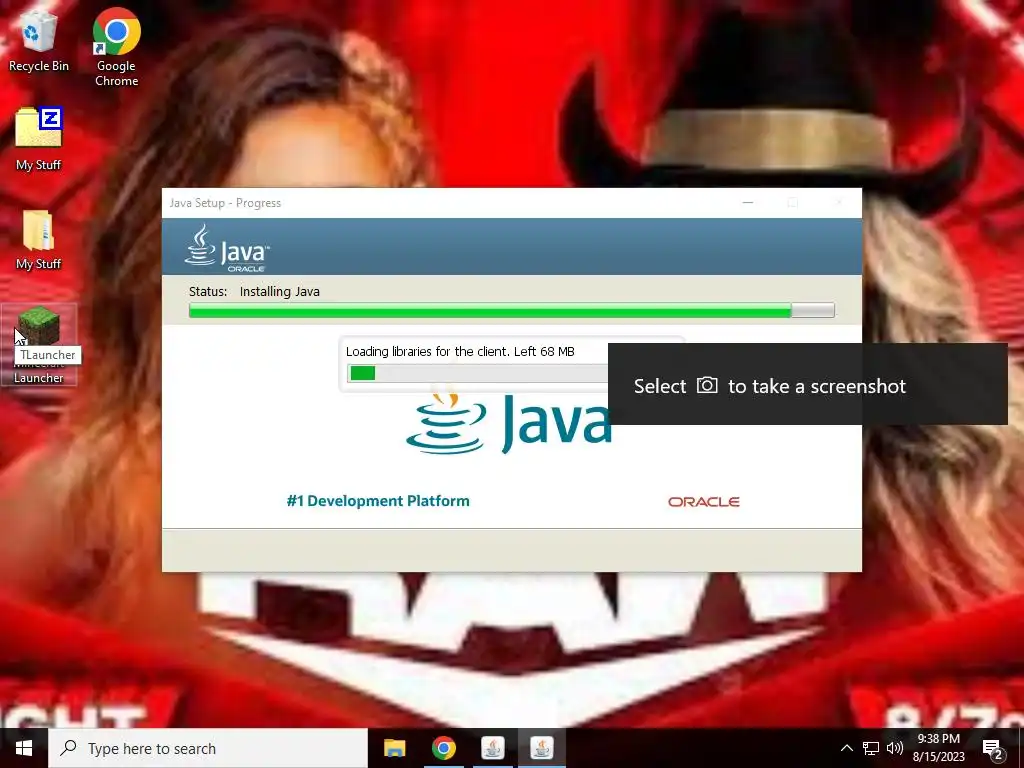
Task: Click the 'Installing Java' status text
Action: 280,292
